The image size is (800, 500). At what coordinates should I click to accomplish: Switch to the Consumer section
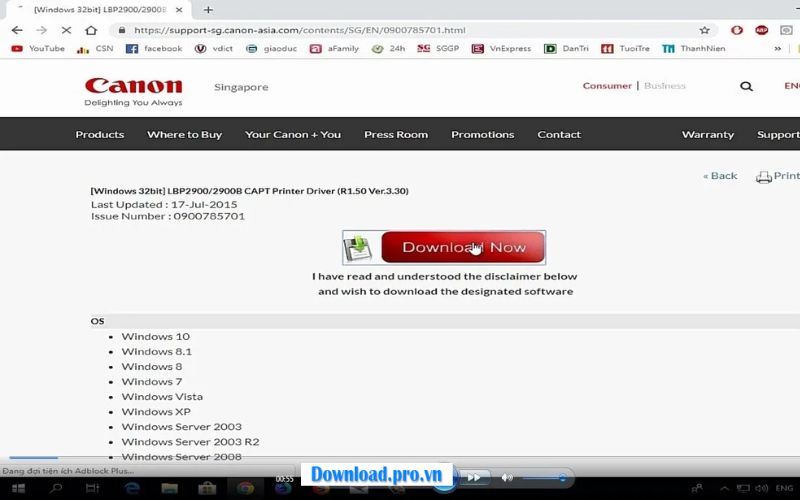[x=607, y=86]
